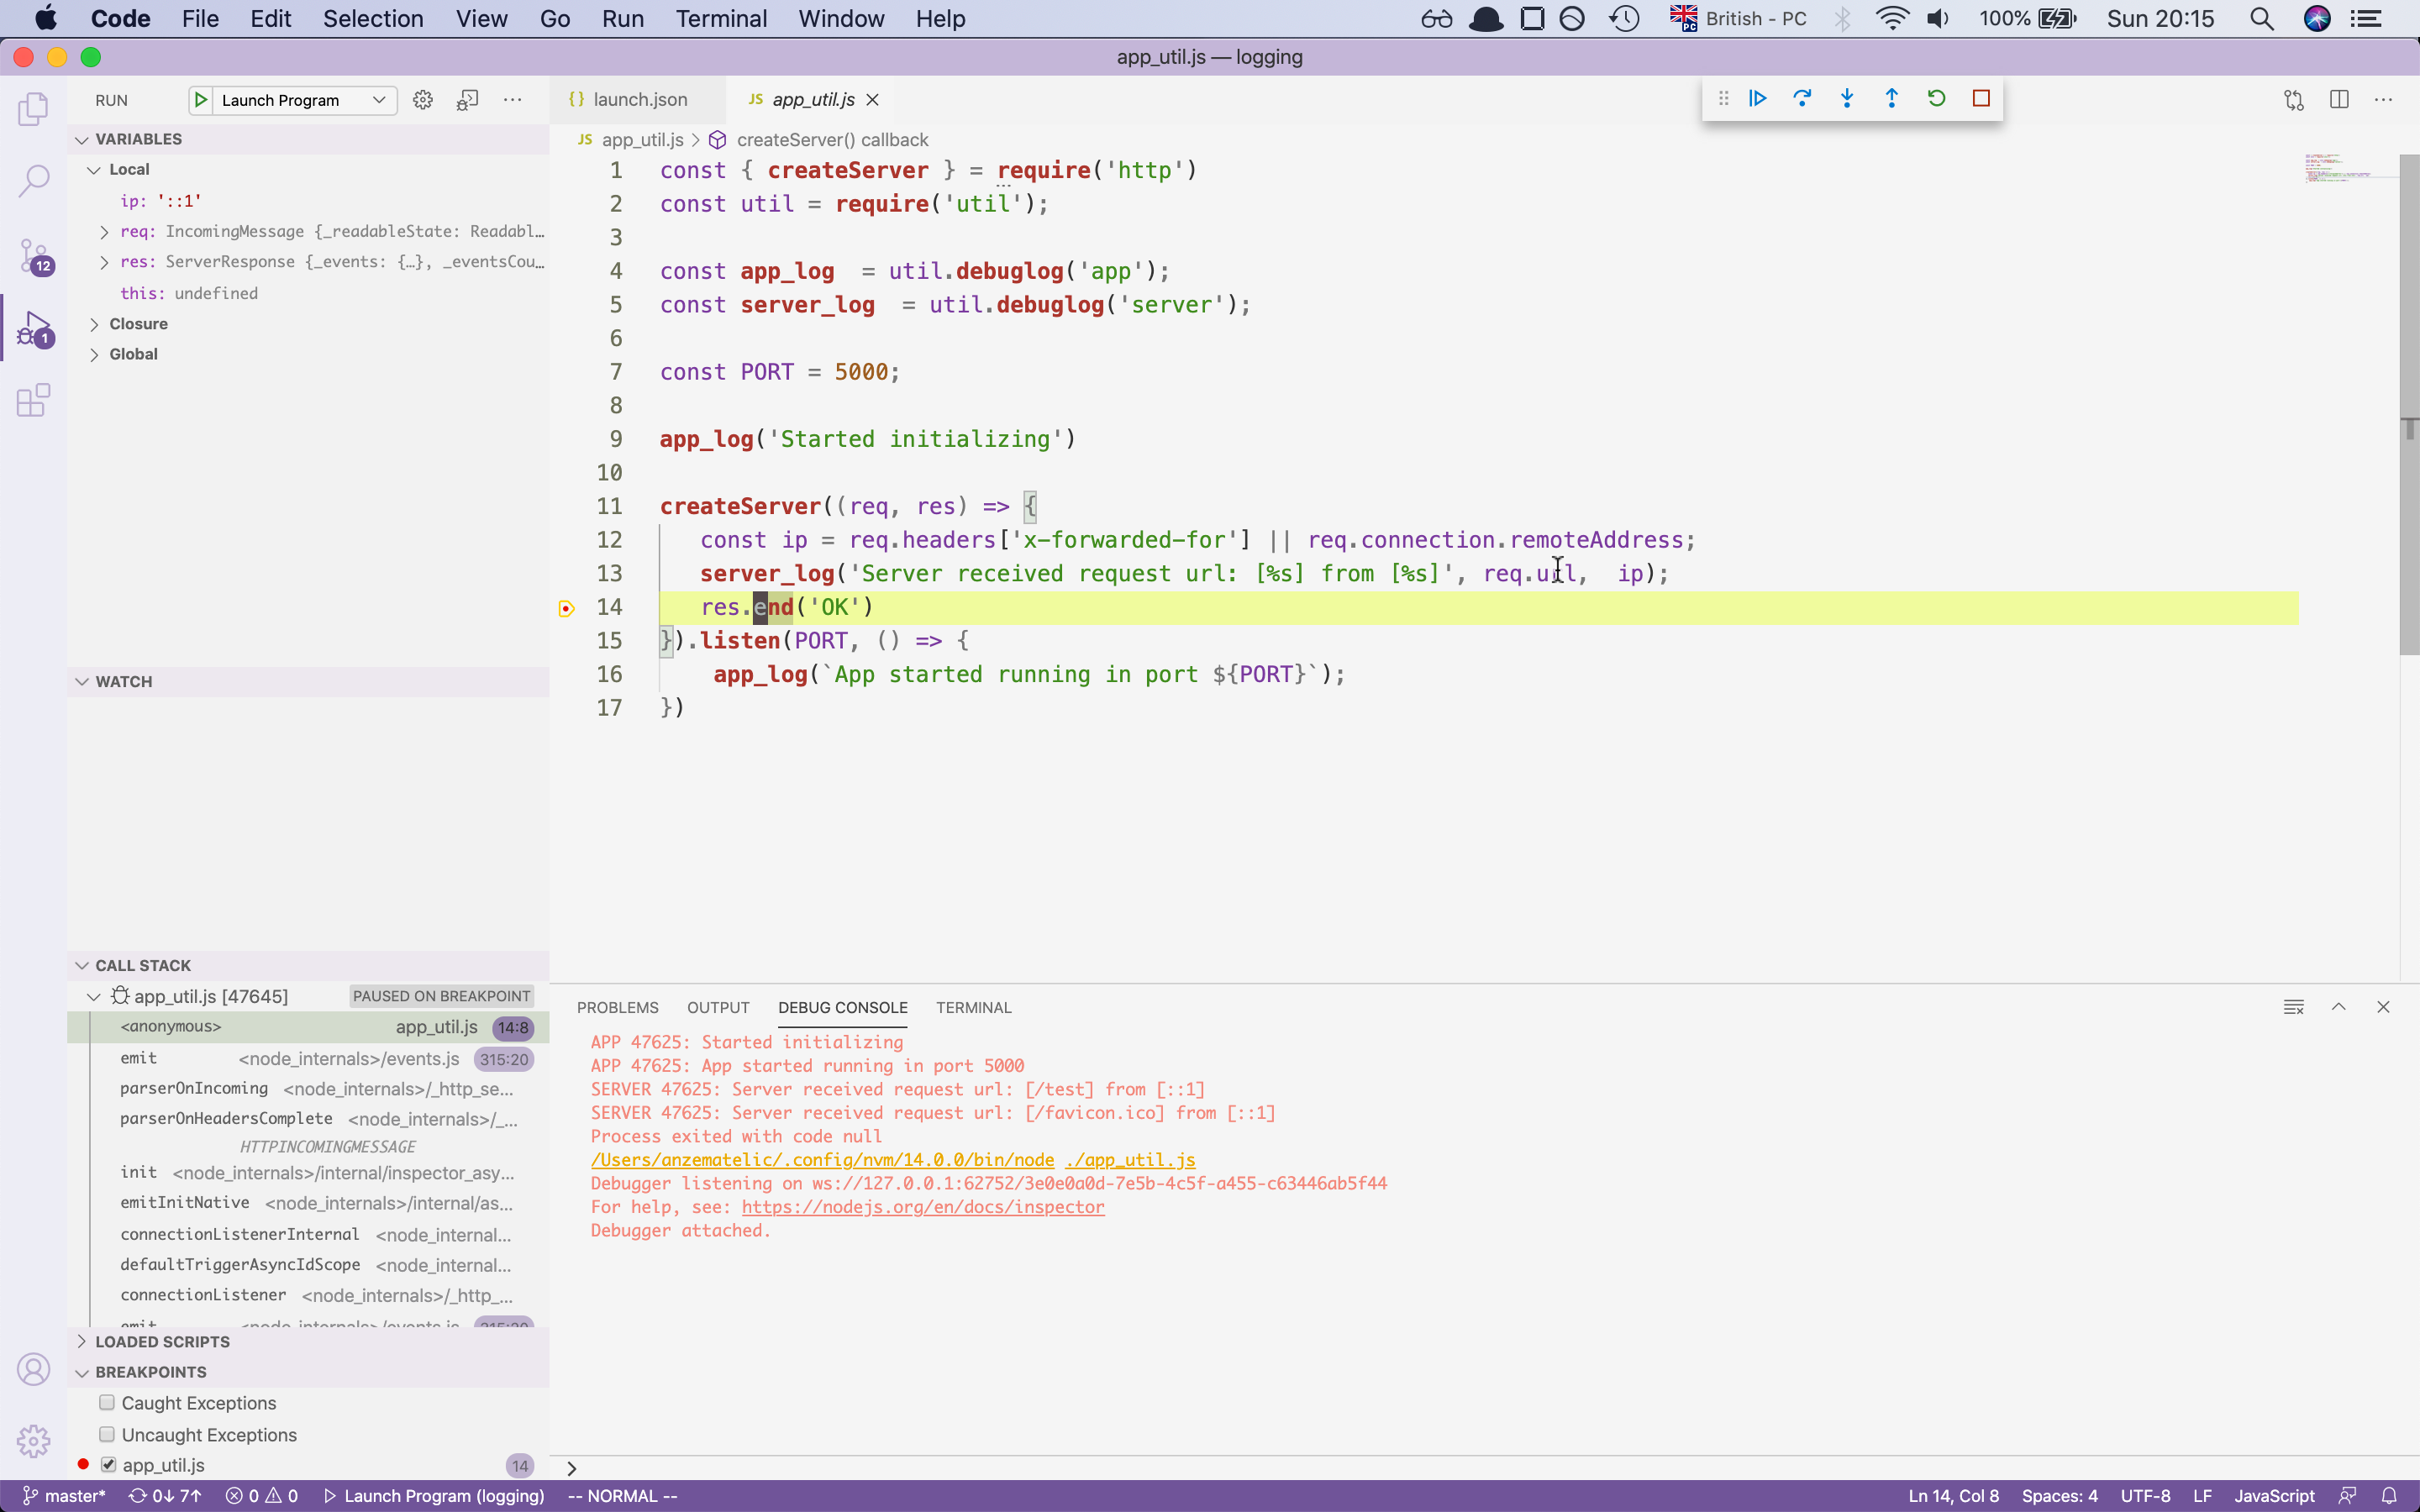Screen dimensions: 2420x1512
Task: Enable the Uncaught Exceptions breakpoint
Action: (x=106, y=1434)
